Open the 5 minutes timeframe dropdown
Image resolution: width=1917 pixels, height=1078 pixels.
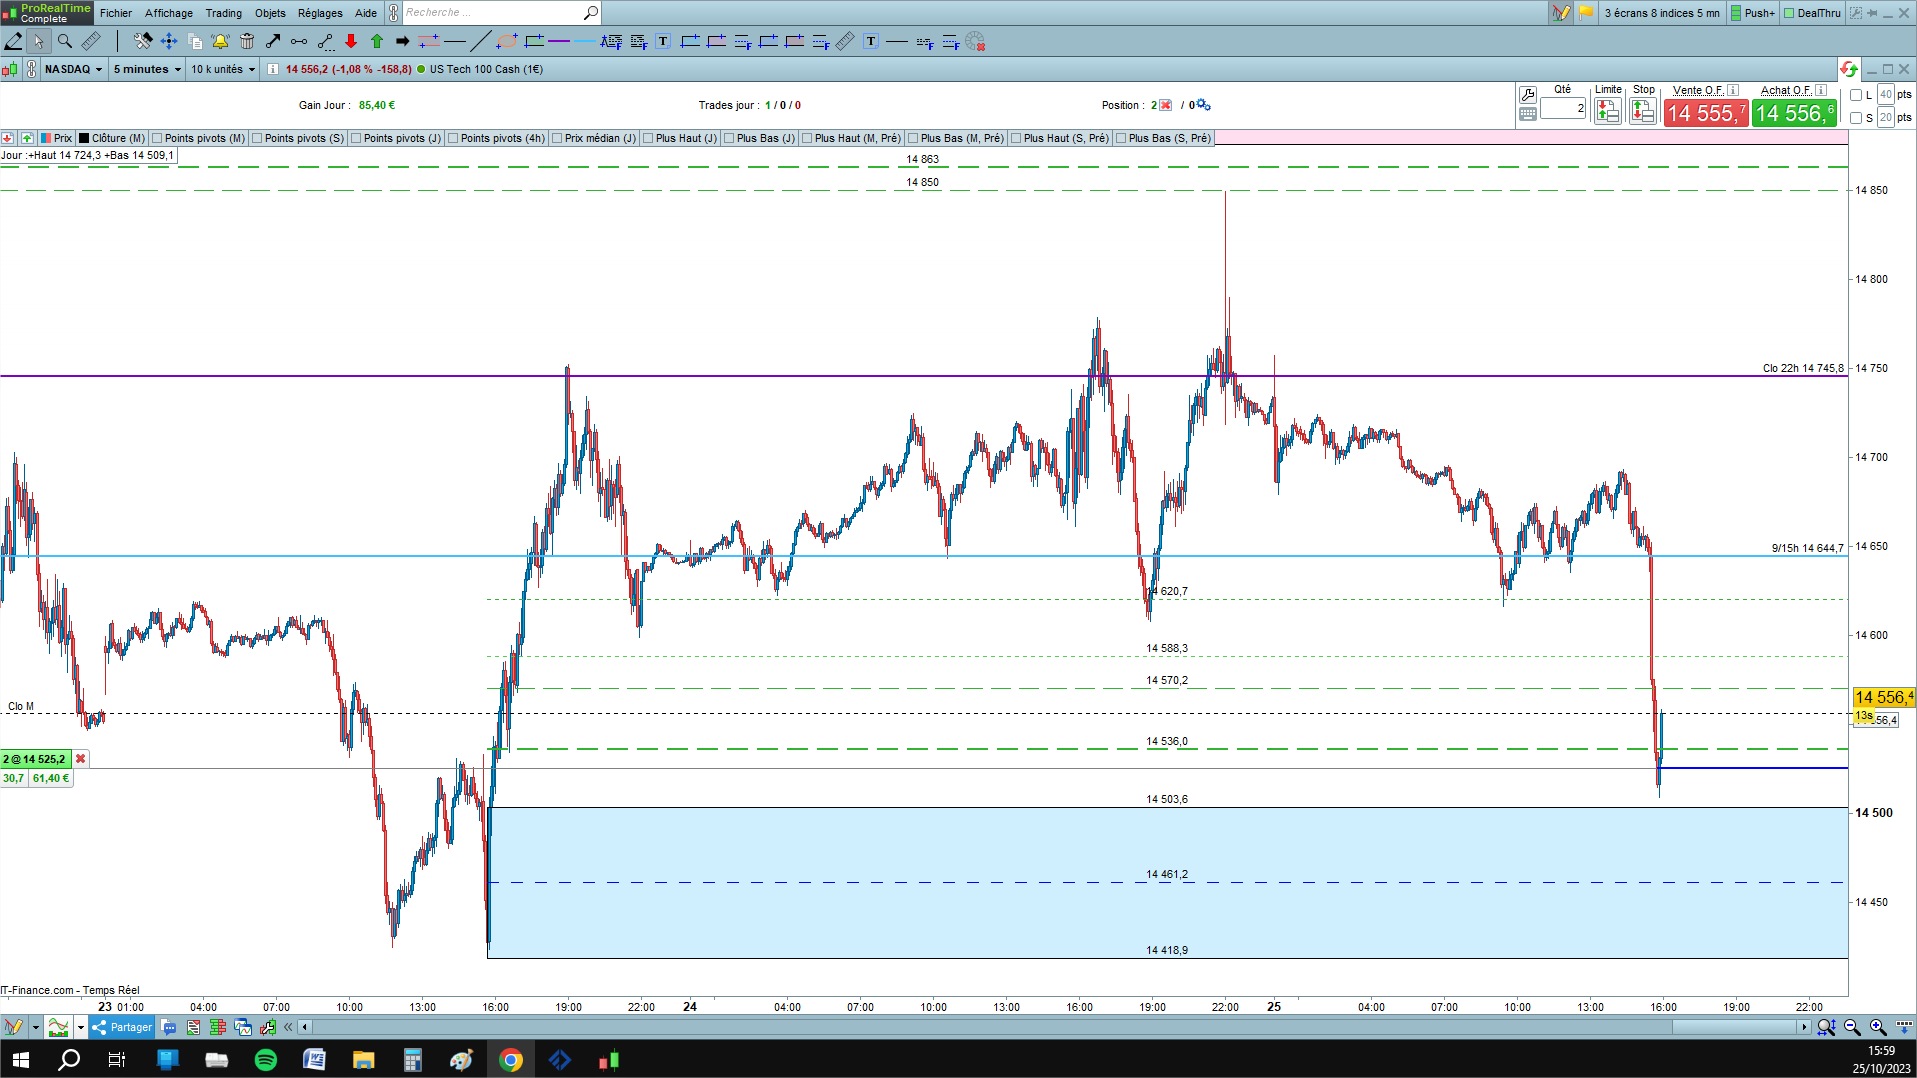pos(147,69)
